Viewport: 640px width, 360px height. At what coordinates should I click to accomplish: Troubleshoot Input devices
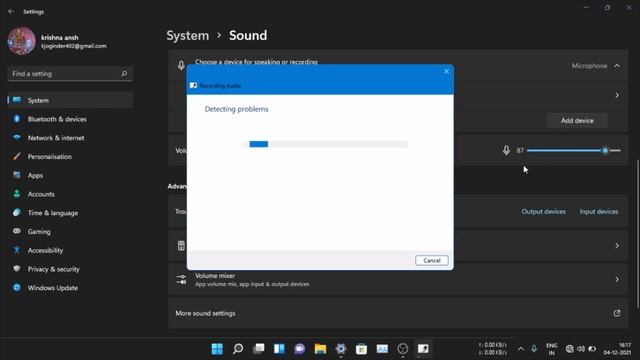[599, 212]
